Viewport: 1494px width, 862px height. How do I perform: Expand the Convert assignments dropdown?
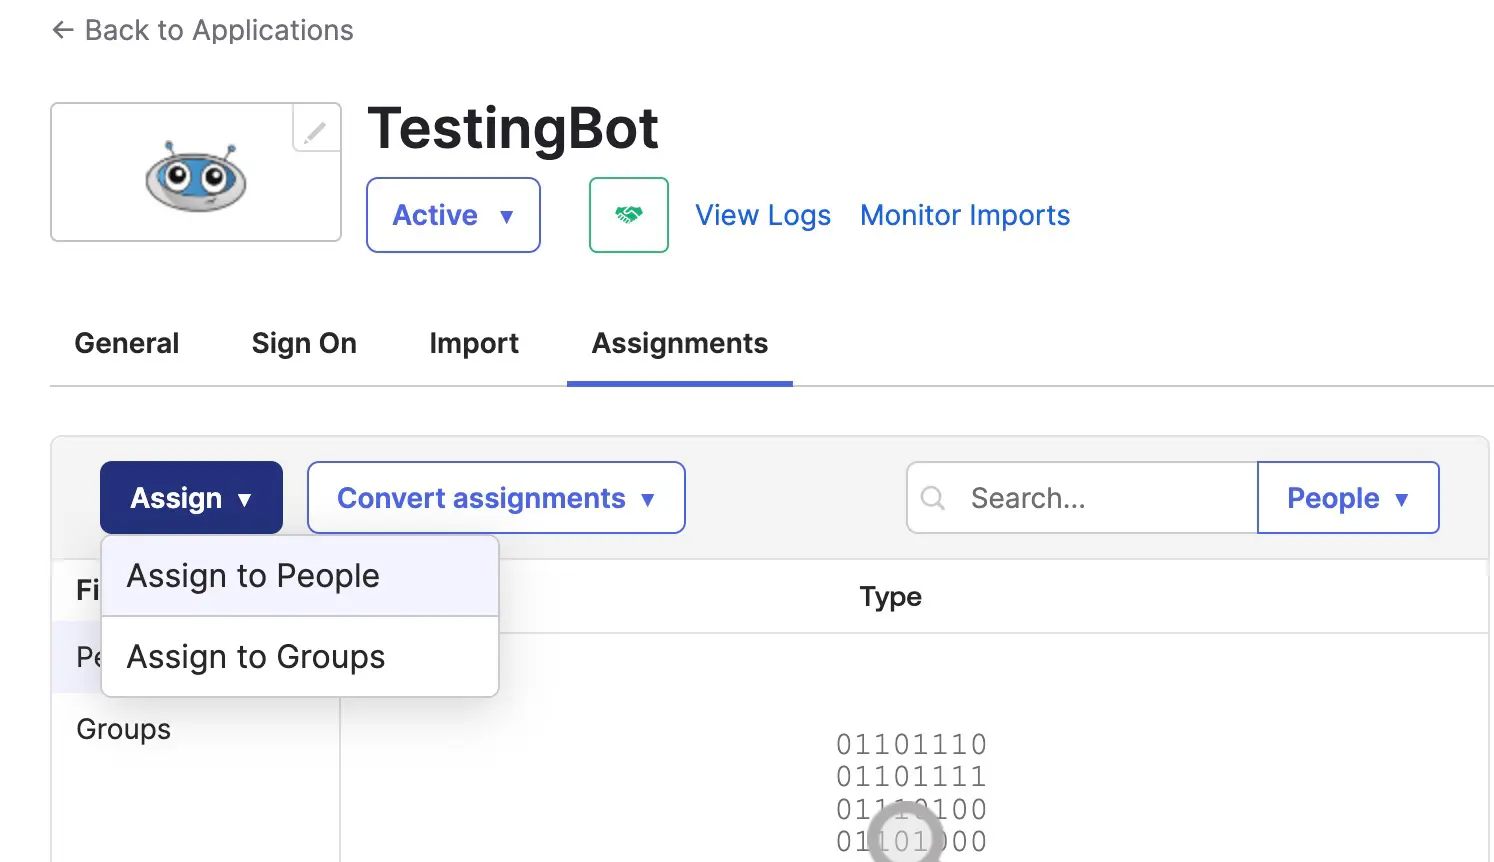pos(496,497)
